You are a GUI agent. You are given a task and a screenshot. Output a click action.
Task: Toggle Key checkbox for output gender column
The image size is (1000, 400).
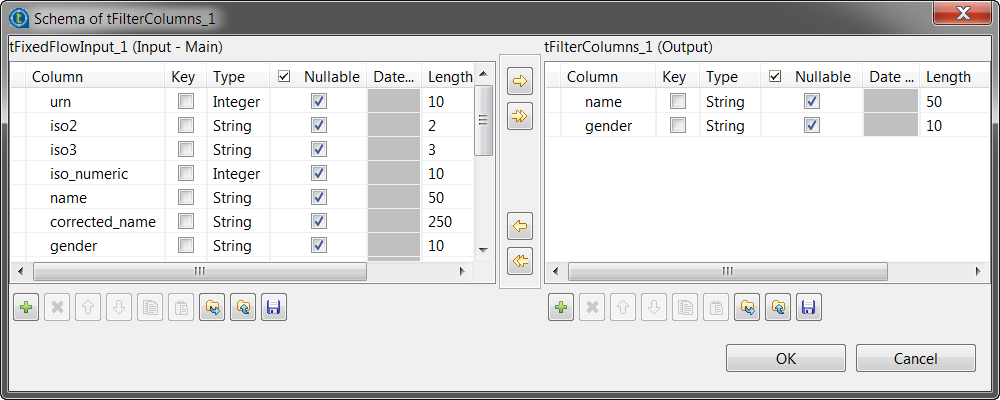[x=678, y=125]
